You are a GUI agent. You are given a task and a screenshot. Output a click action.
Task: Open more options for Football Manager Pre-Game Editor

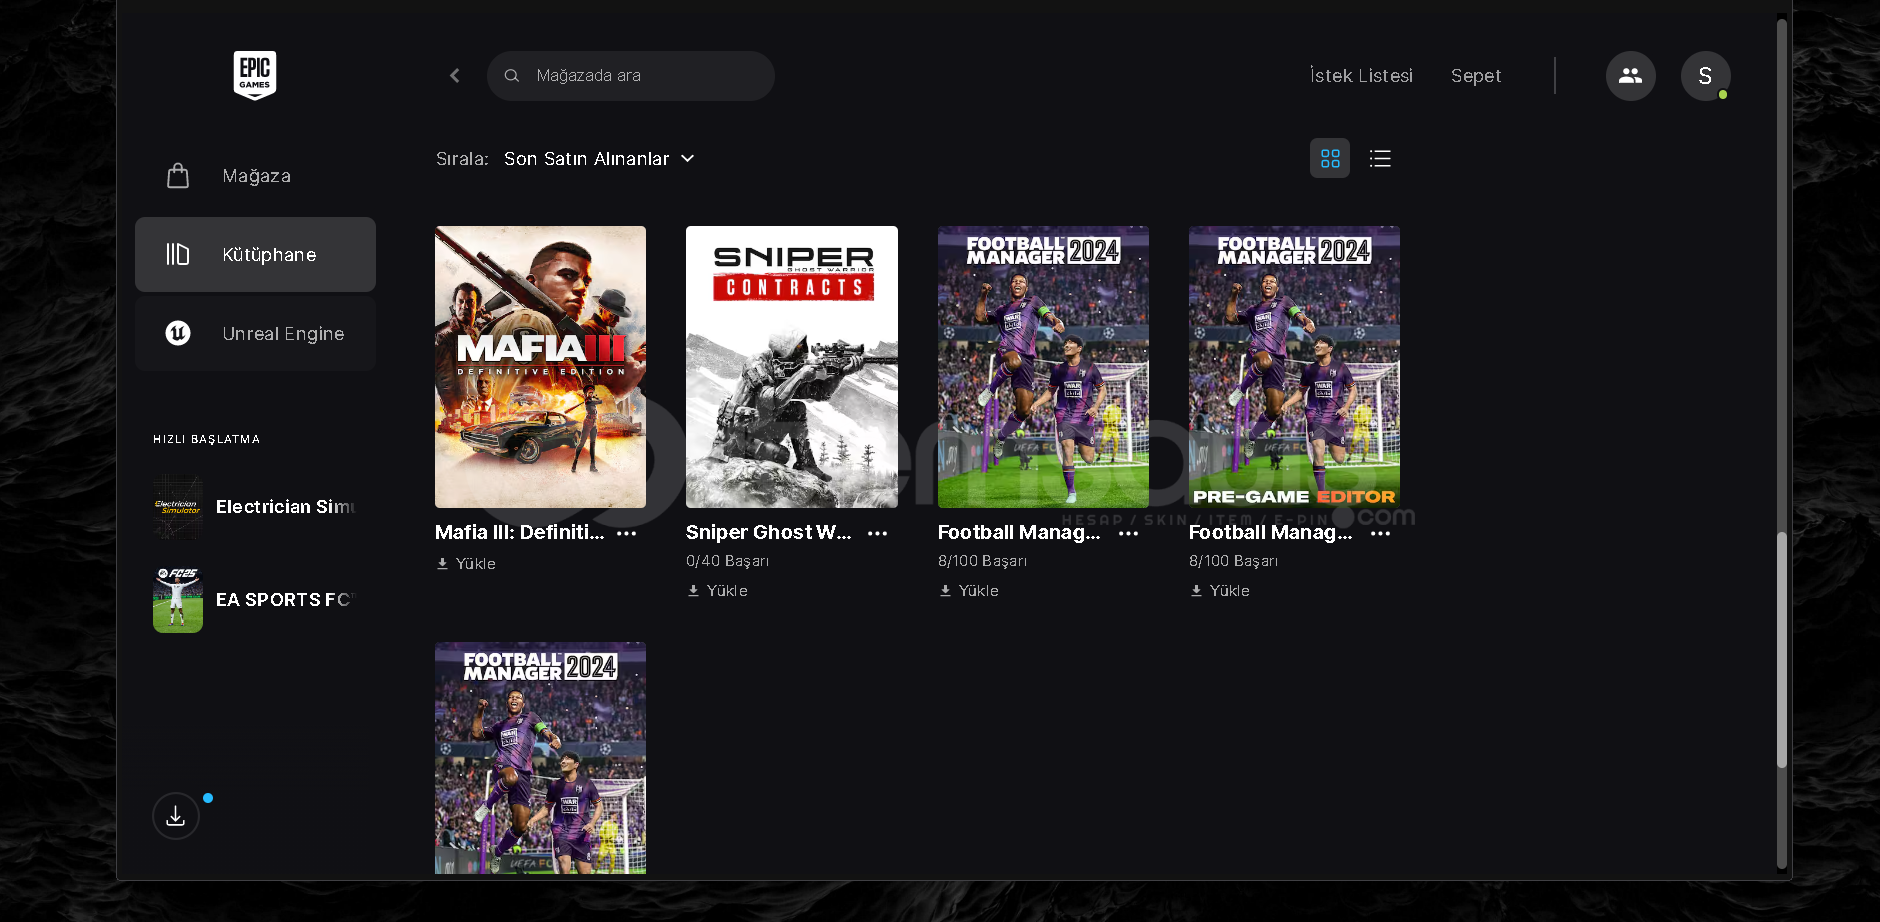pos(1381,534)
